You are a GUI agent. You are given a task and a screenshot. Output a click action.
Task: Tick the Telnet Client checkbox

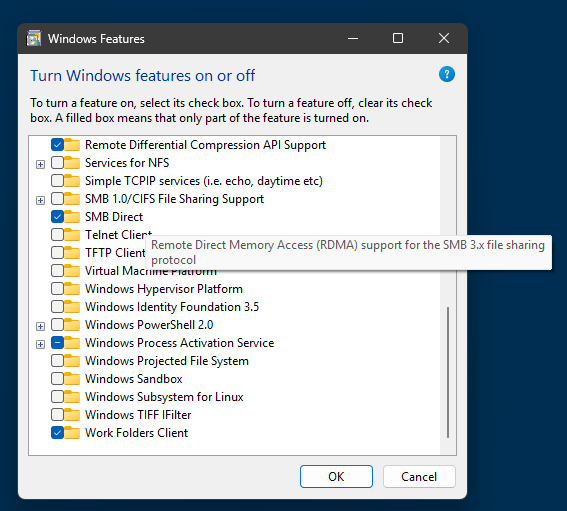[57, 235]
